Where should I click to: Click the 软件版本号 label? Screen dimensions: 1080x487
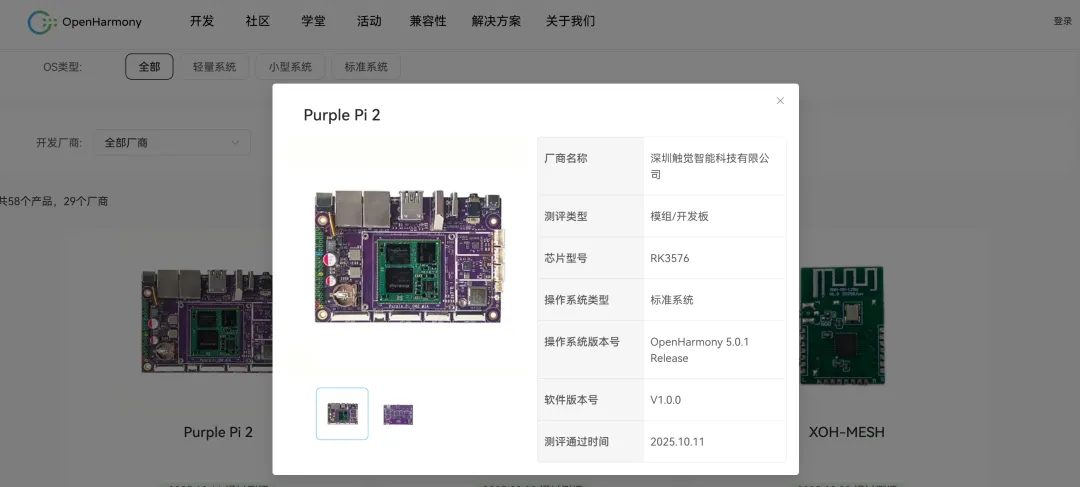click(x=571, y=400)
